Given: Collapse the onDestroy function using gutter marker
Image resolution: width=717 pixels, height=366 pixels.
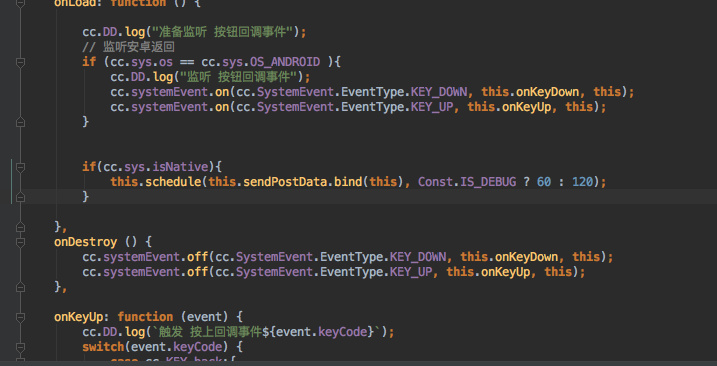Looking at the screenshot, I should tap(20, 242).
